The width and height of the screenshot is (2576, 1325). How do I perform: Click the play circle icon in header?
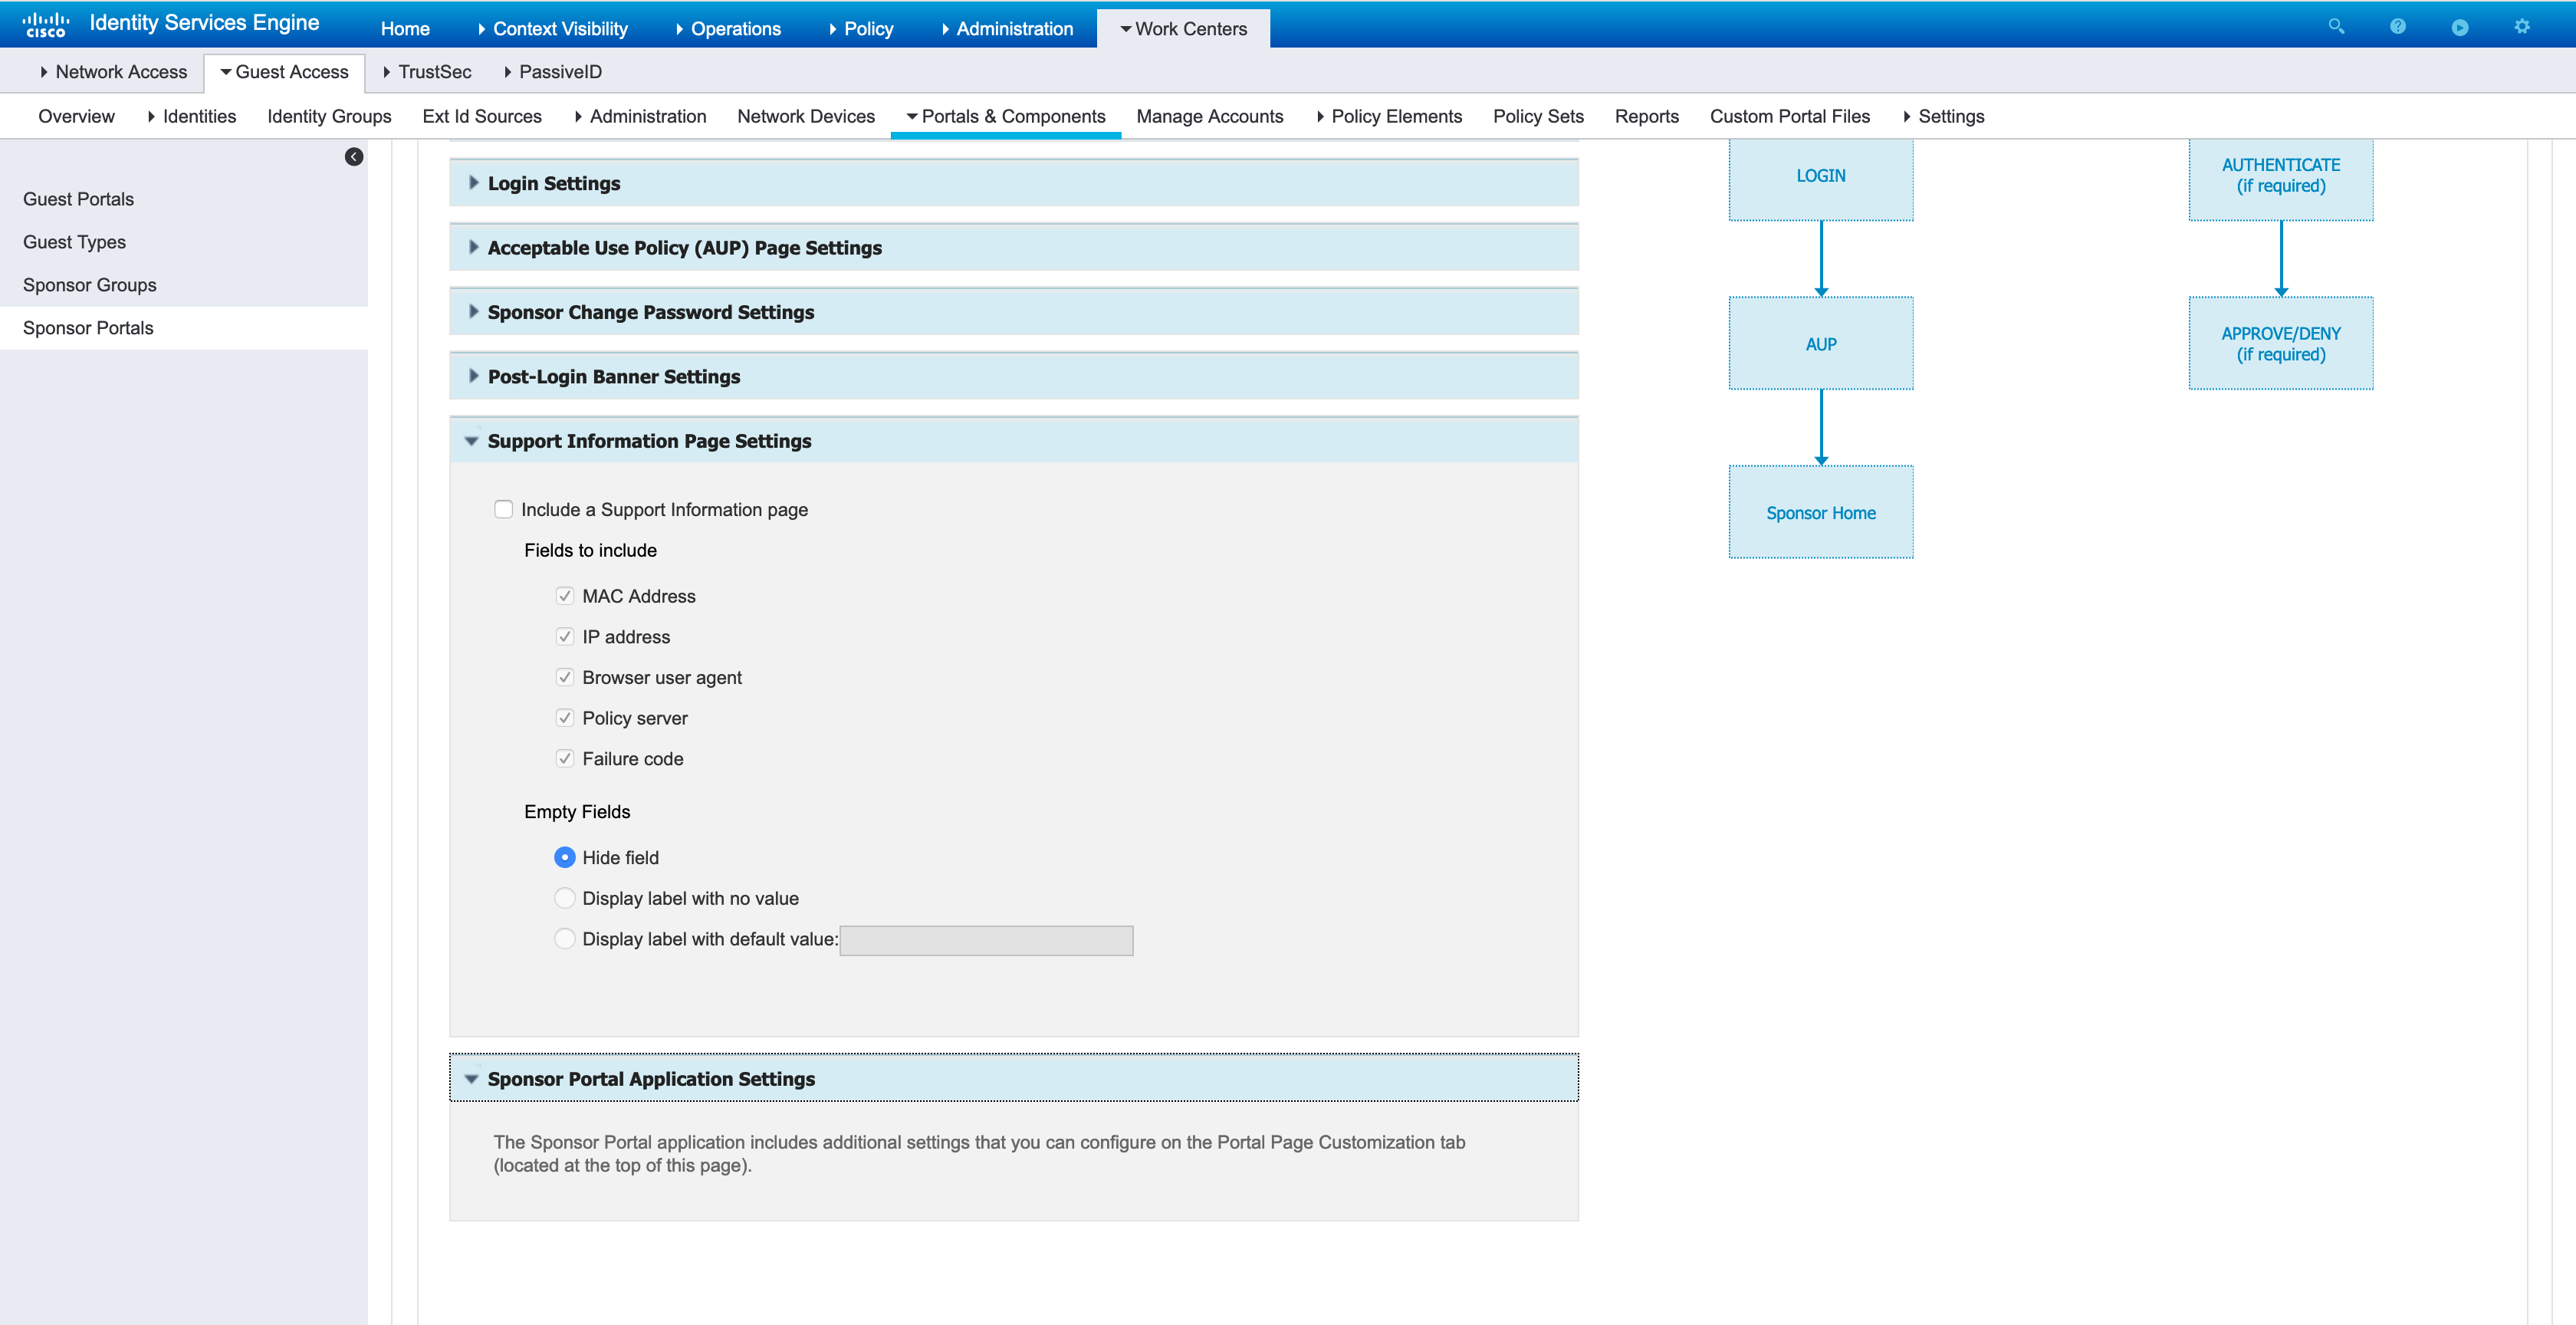[2460, 27]
